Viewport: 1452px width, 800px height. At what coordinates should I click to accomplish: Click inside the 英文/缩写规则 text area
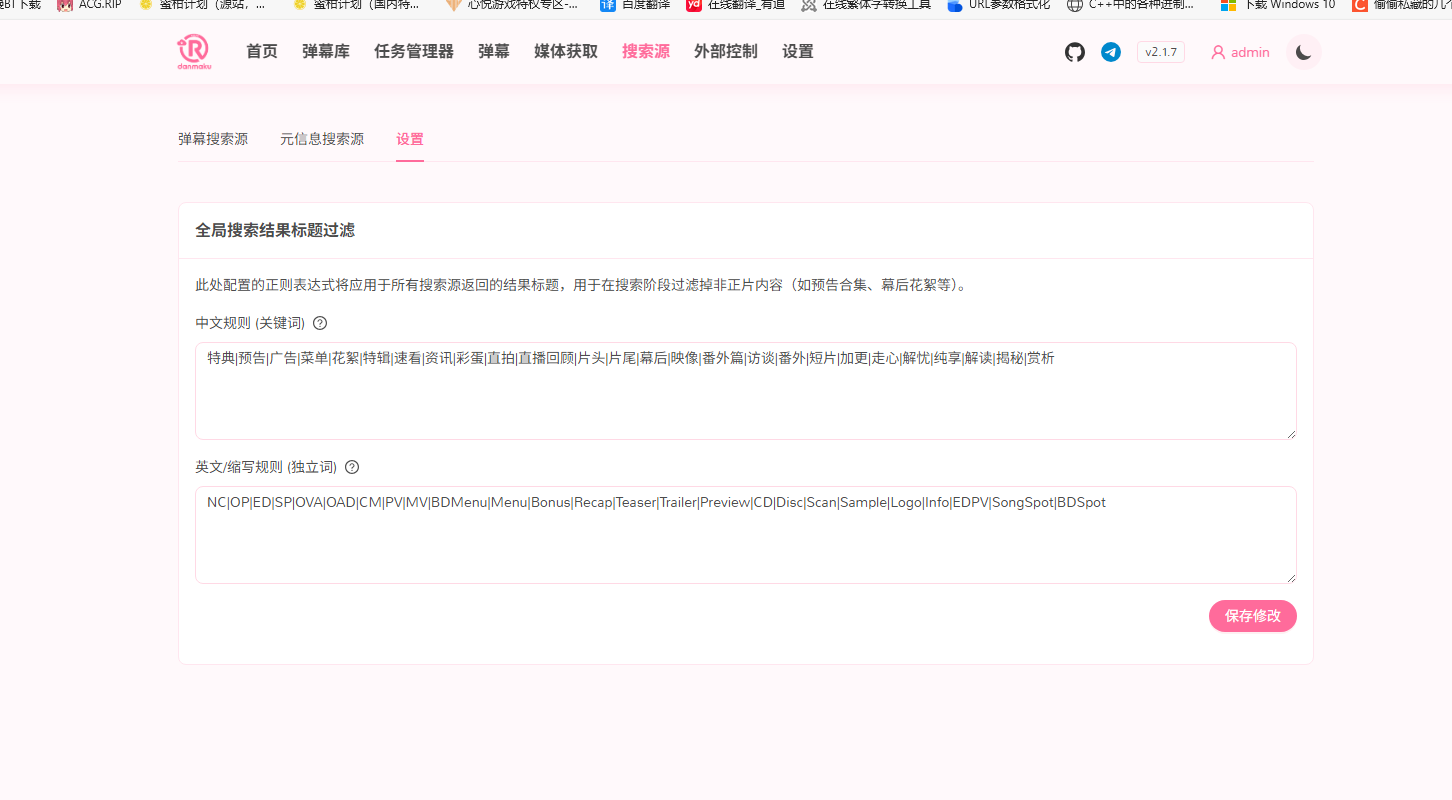745,535
